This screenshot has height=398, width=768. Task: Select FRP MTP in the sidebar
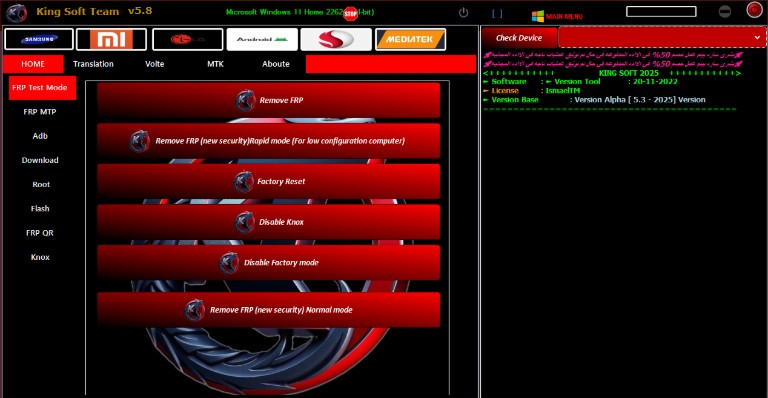(40, 112)
